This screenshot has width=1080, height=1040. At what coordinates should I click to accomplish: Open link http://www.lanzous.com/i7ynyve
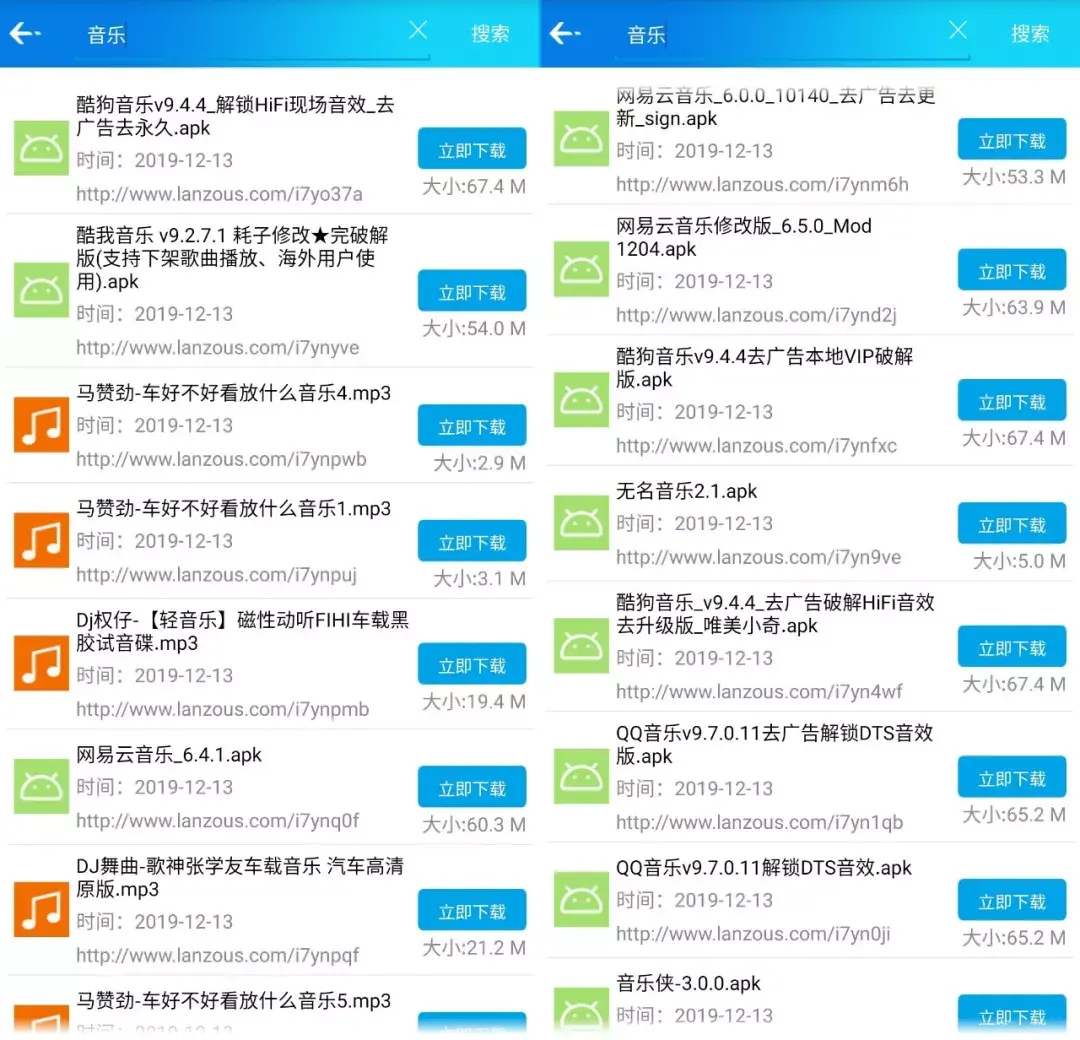[218, 348]
